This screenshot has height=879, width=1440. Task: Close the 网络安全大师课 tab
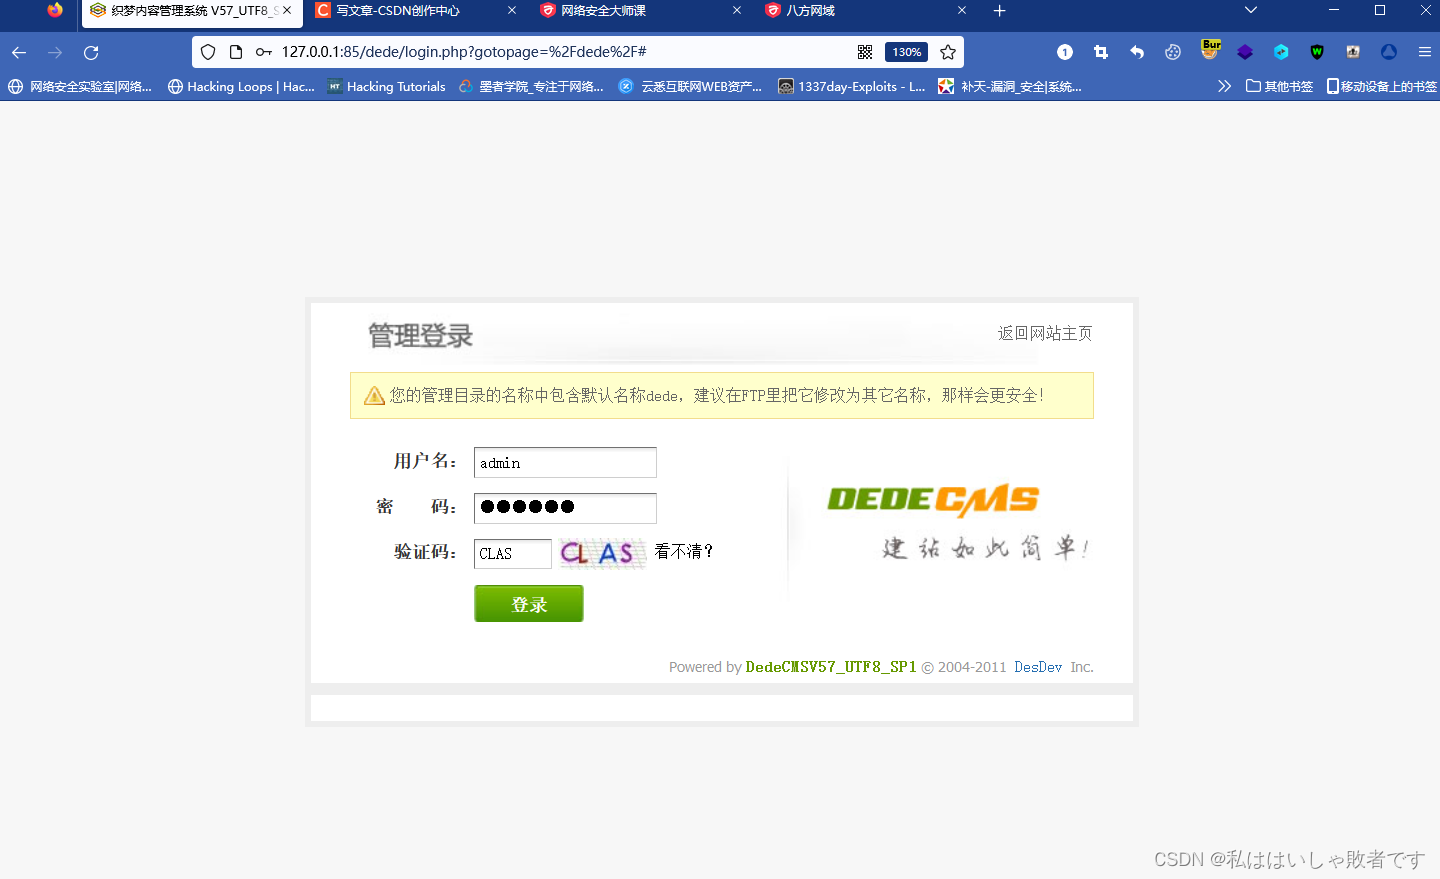pyautogui.click(x=737, y=10)
